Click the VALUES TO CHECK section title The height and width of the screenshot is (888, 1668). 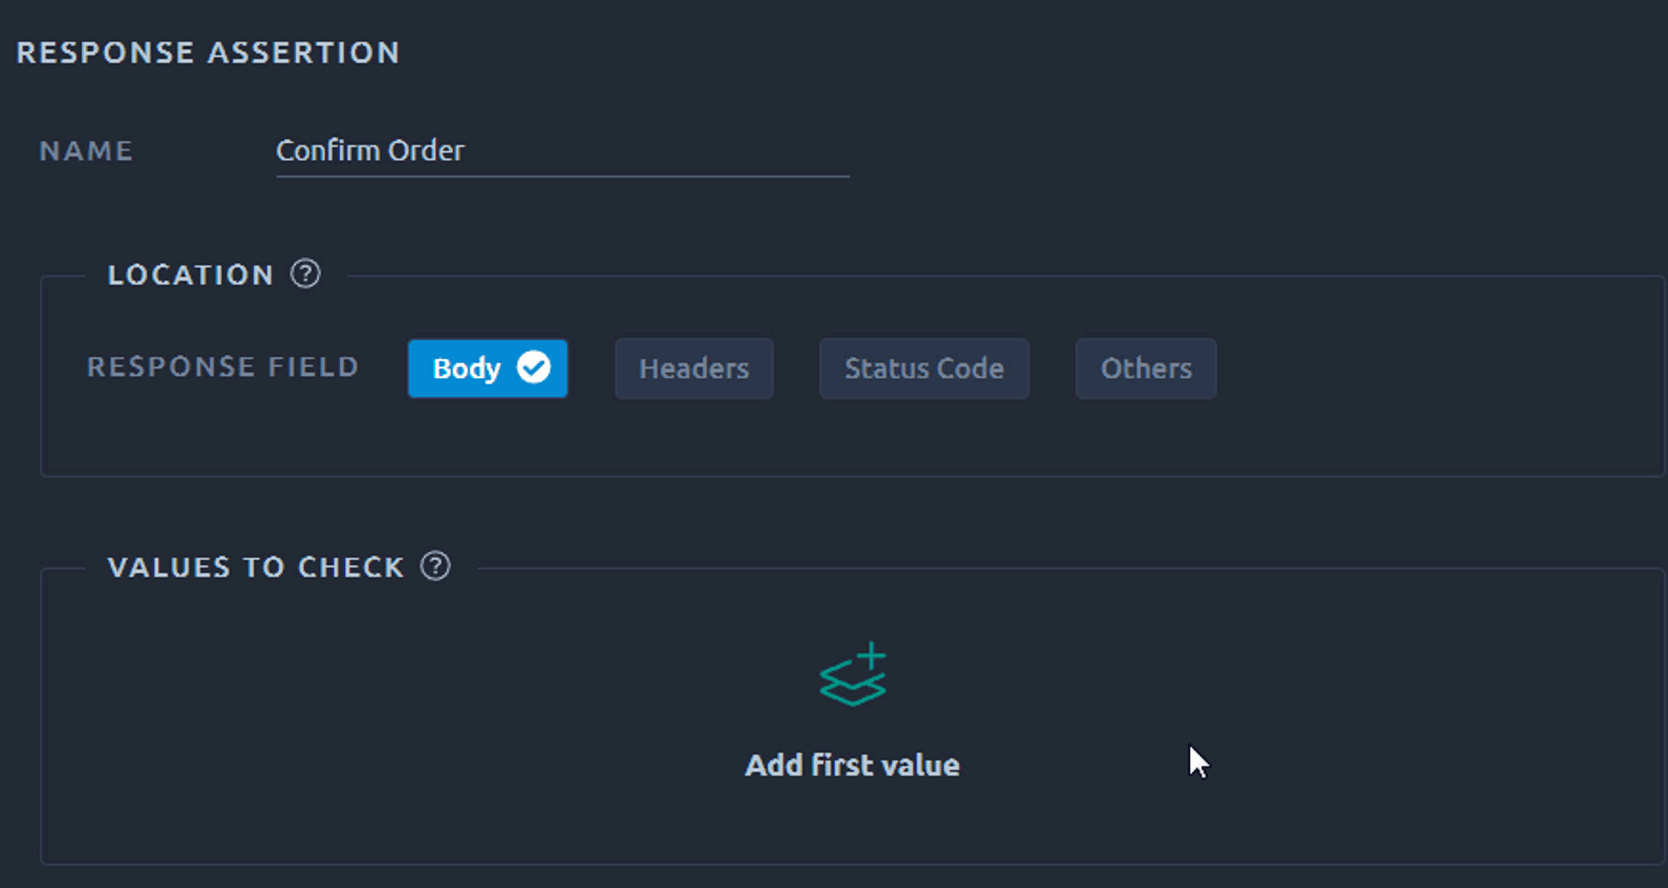click(x=256, y=567)
